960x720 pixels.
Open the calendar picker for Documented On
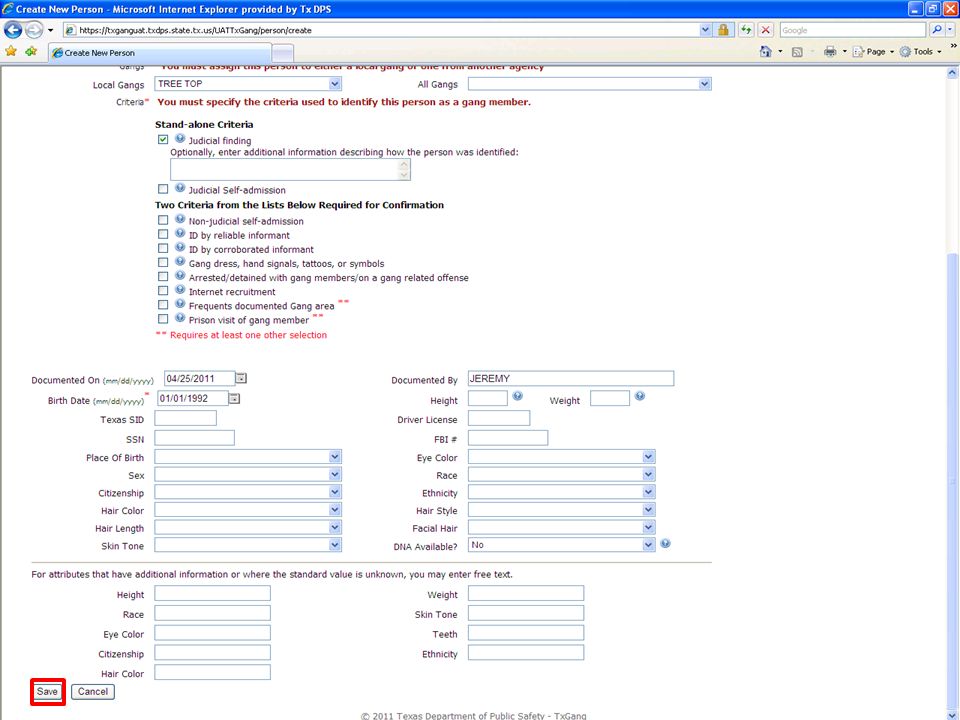pyautogui.click(x=241, y=378)
